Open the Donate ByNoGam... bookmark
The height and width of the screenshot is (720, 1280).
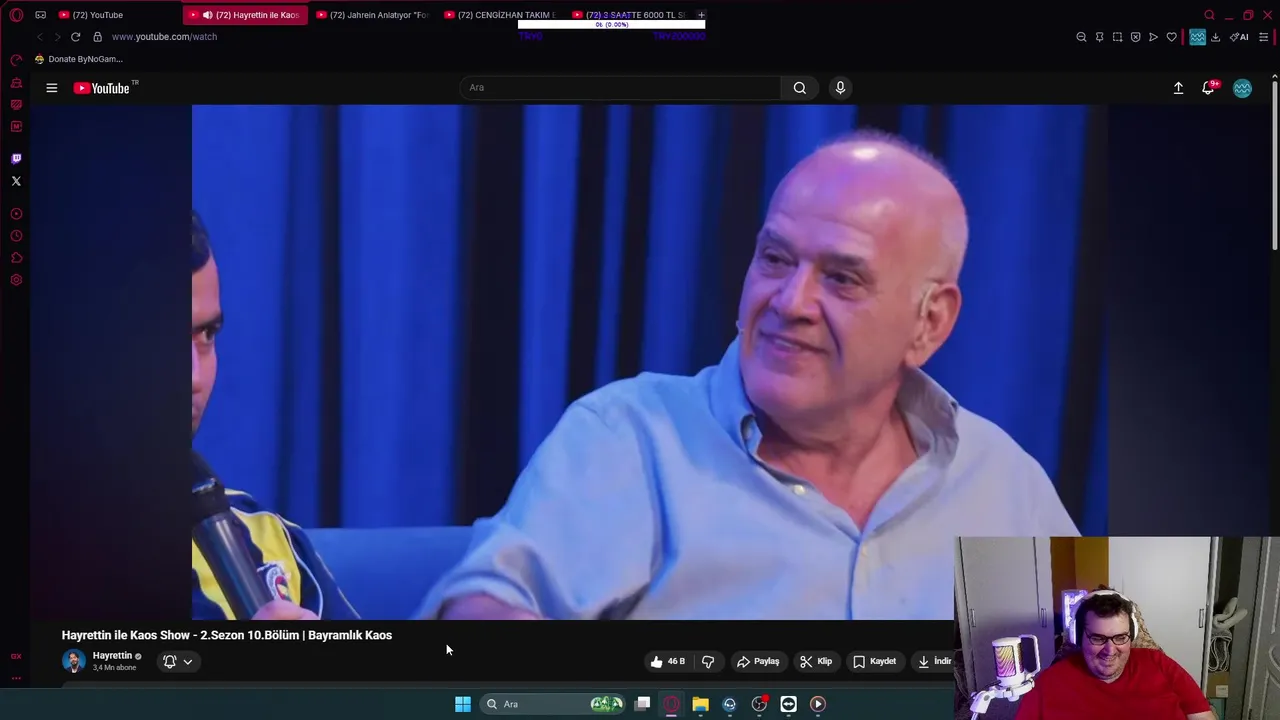pos(78,59)
